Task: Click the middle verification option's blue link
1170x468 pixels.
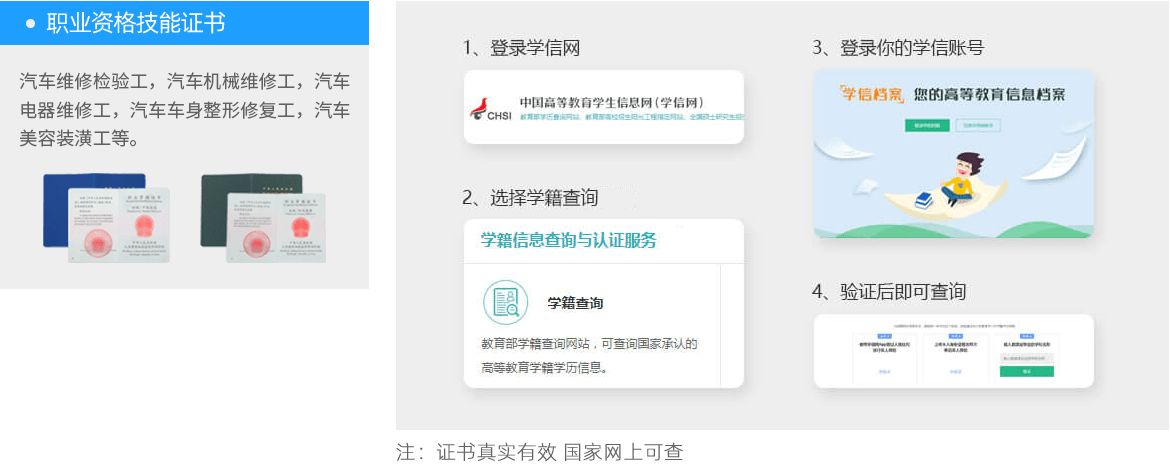Action: [956, 371]
